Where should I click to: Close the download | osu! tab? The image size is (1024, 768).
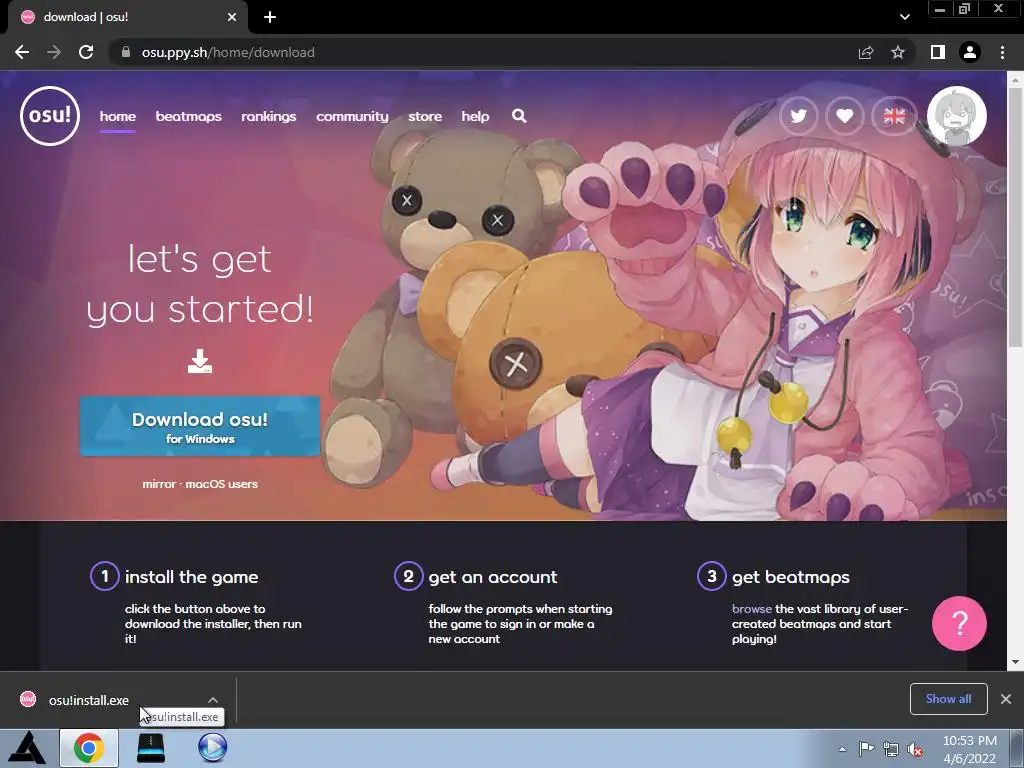[232, 17]
